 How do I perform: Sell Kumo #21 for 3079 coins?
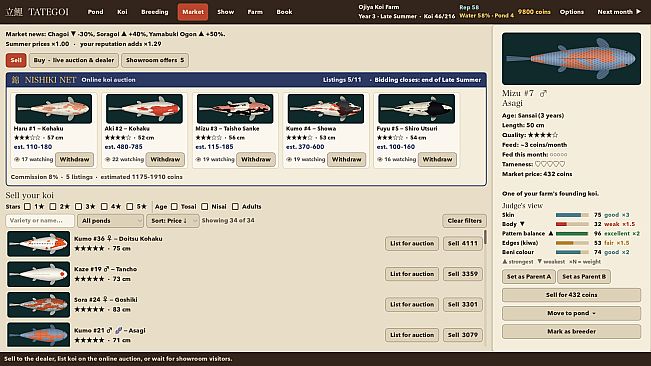[463, 335]
